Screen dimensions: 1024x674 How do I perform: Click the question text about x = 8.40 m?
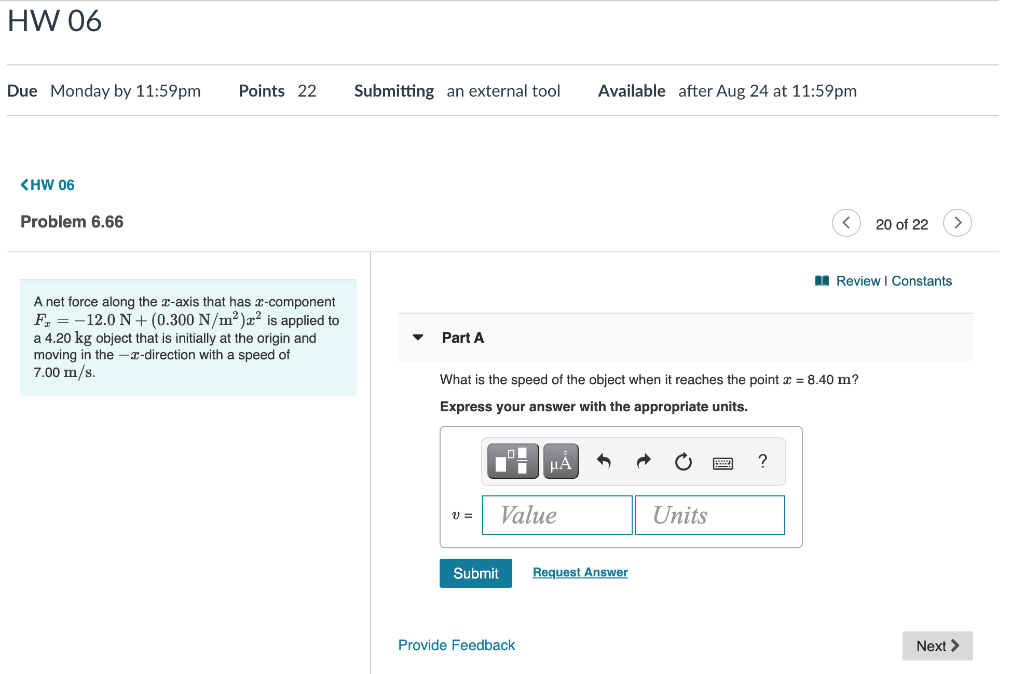coord(649,380)
